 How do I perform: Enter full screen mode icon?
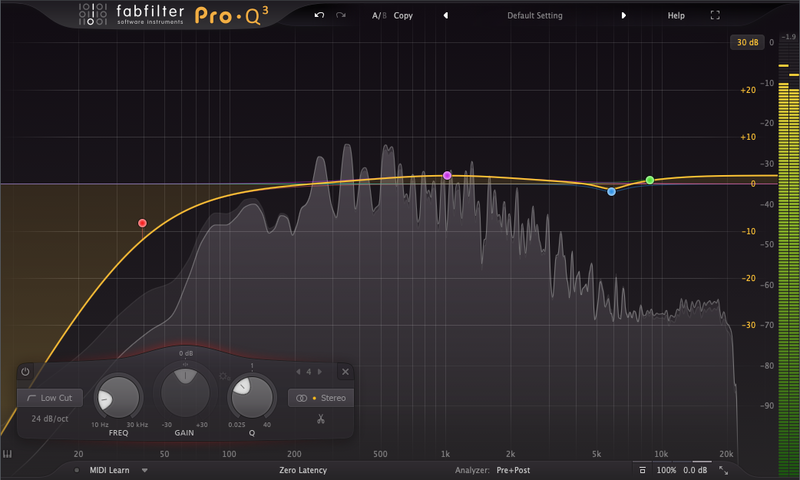click(715, 15)
